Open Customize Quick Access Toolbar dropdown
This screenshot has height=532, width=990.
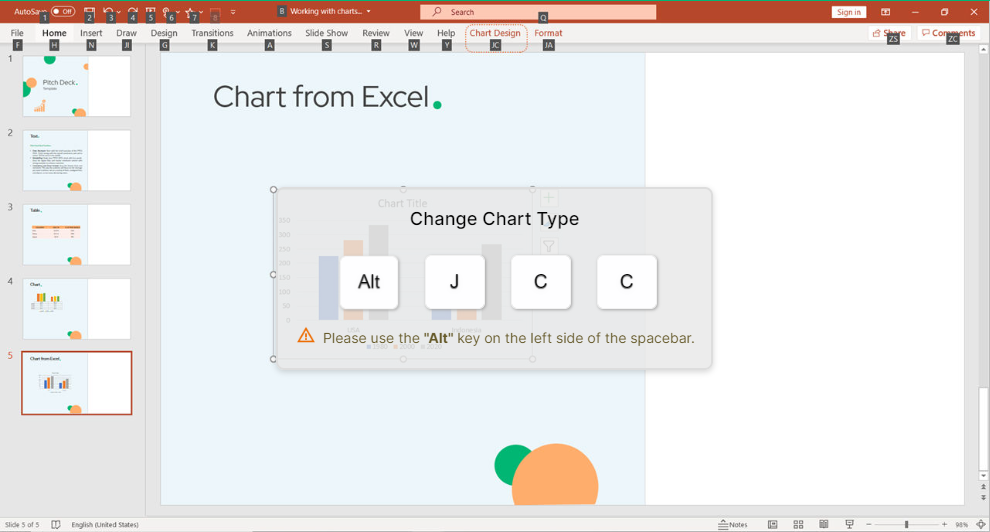233,11
